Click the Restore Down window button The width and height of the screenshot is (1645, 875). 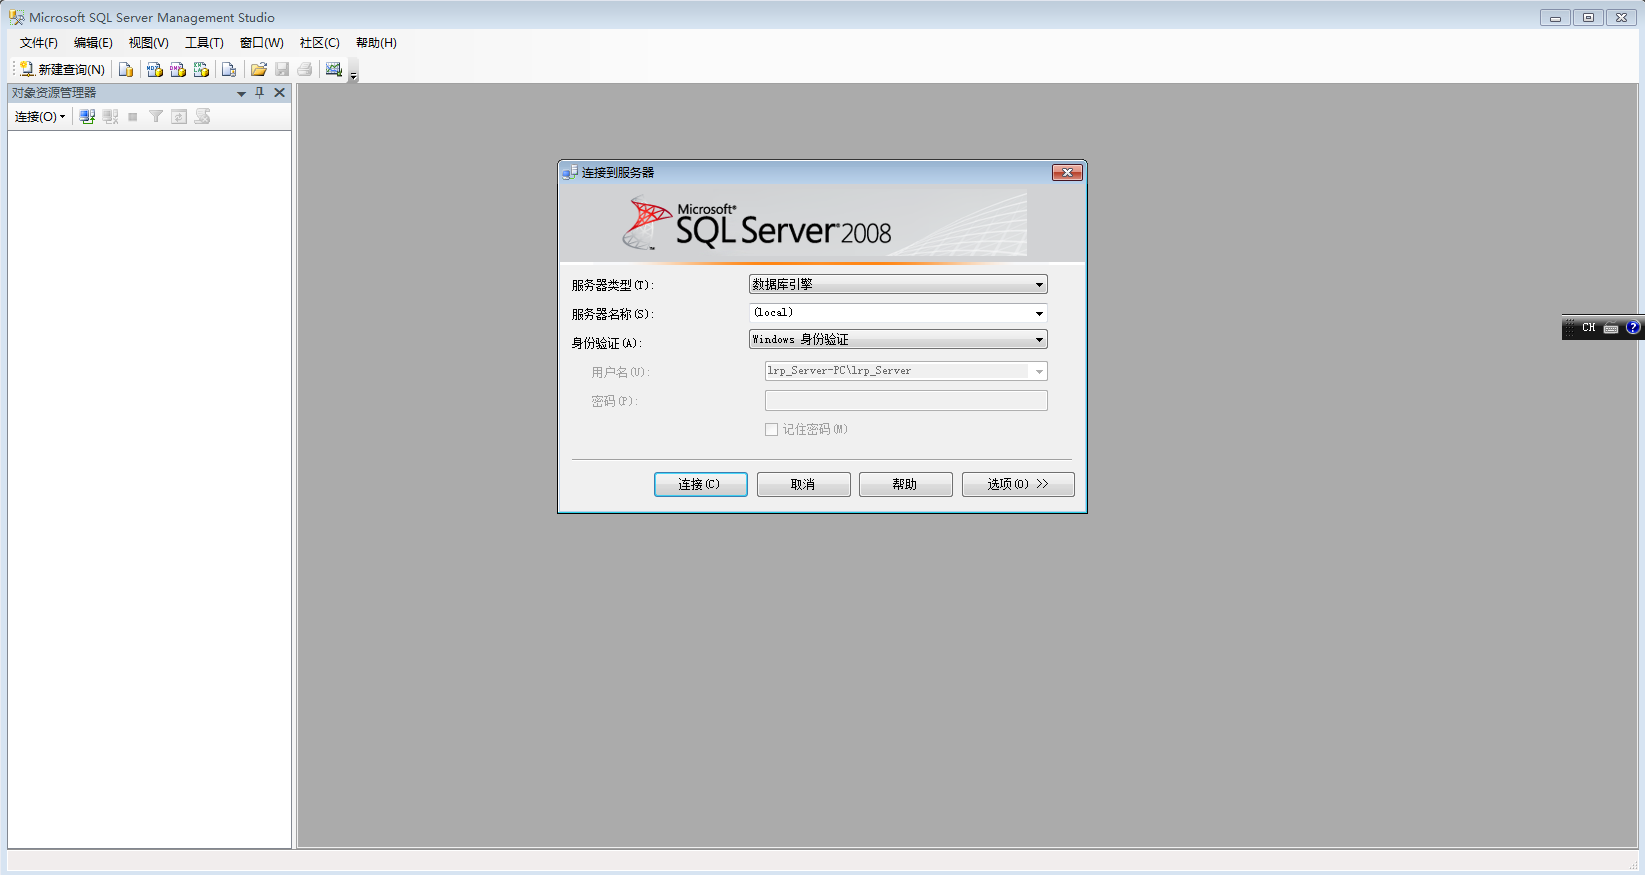[1588, 18]
